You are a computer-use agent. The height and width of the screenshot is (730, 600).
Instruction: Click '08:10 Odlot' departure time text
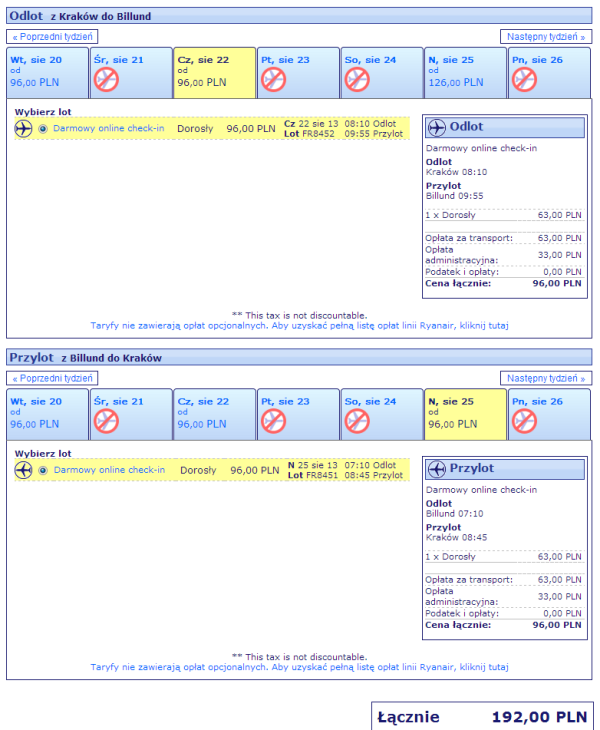click(370, 124)
